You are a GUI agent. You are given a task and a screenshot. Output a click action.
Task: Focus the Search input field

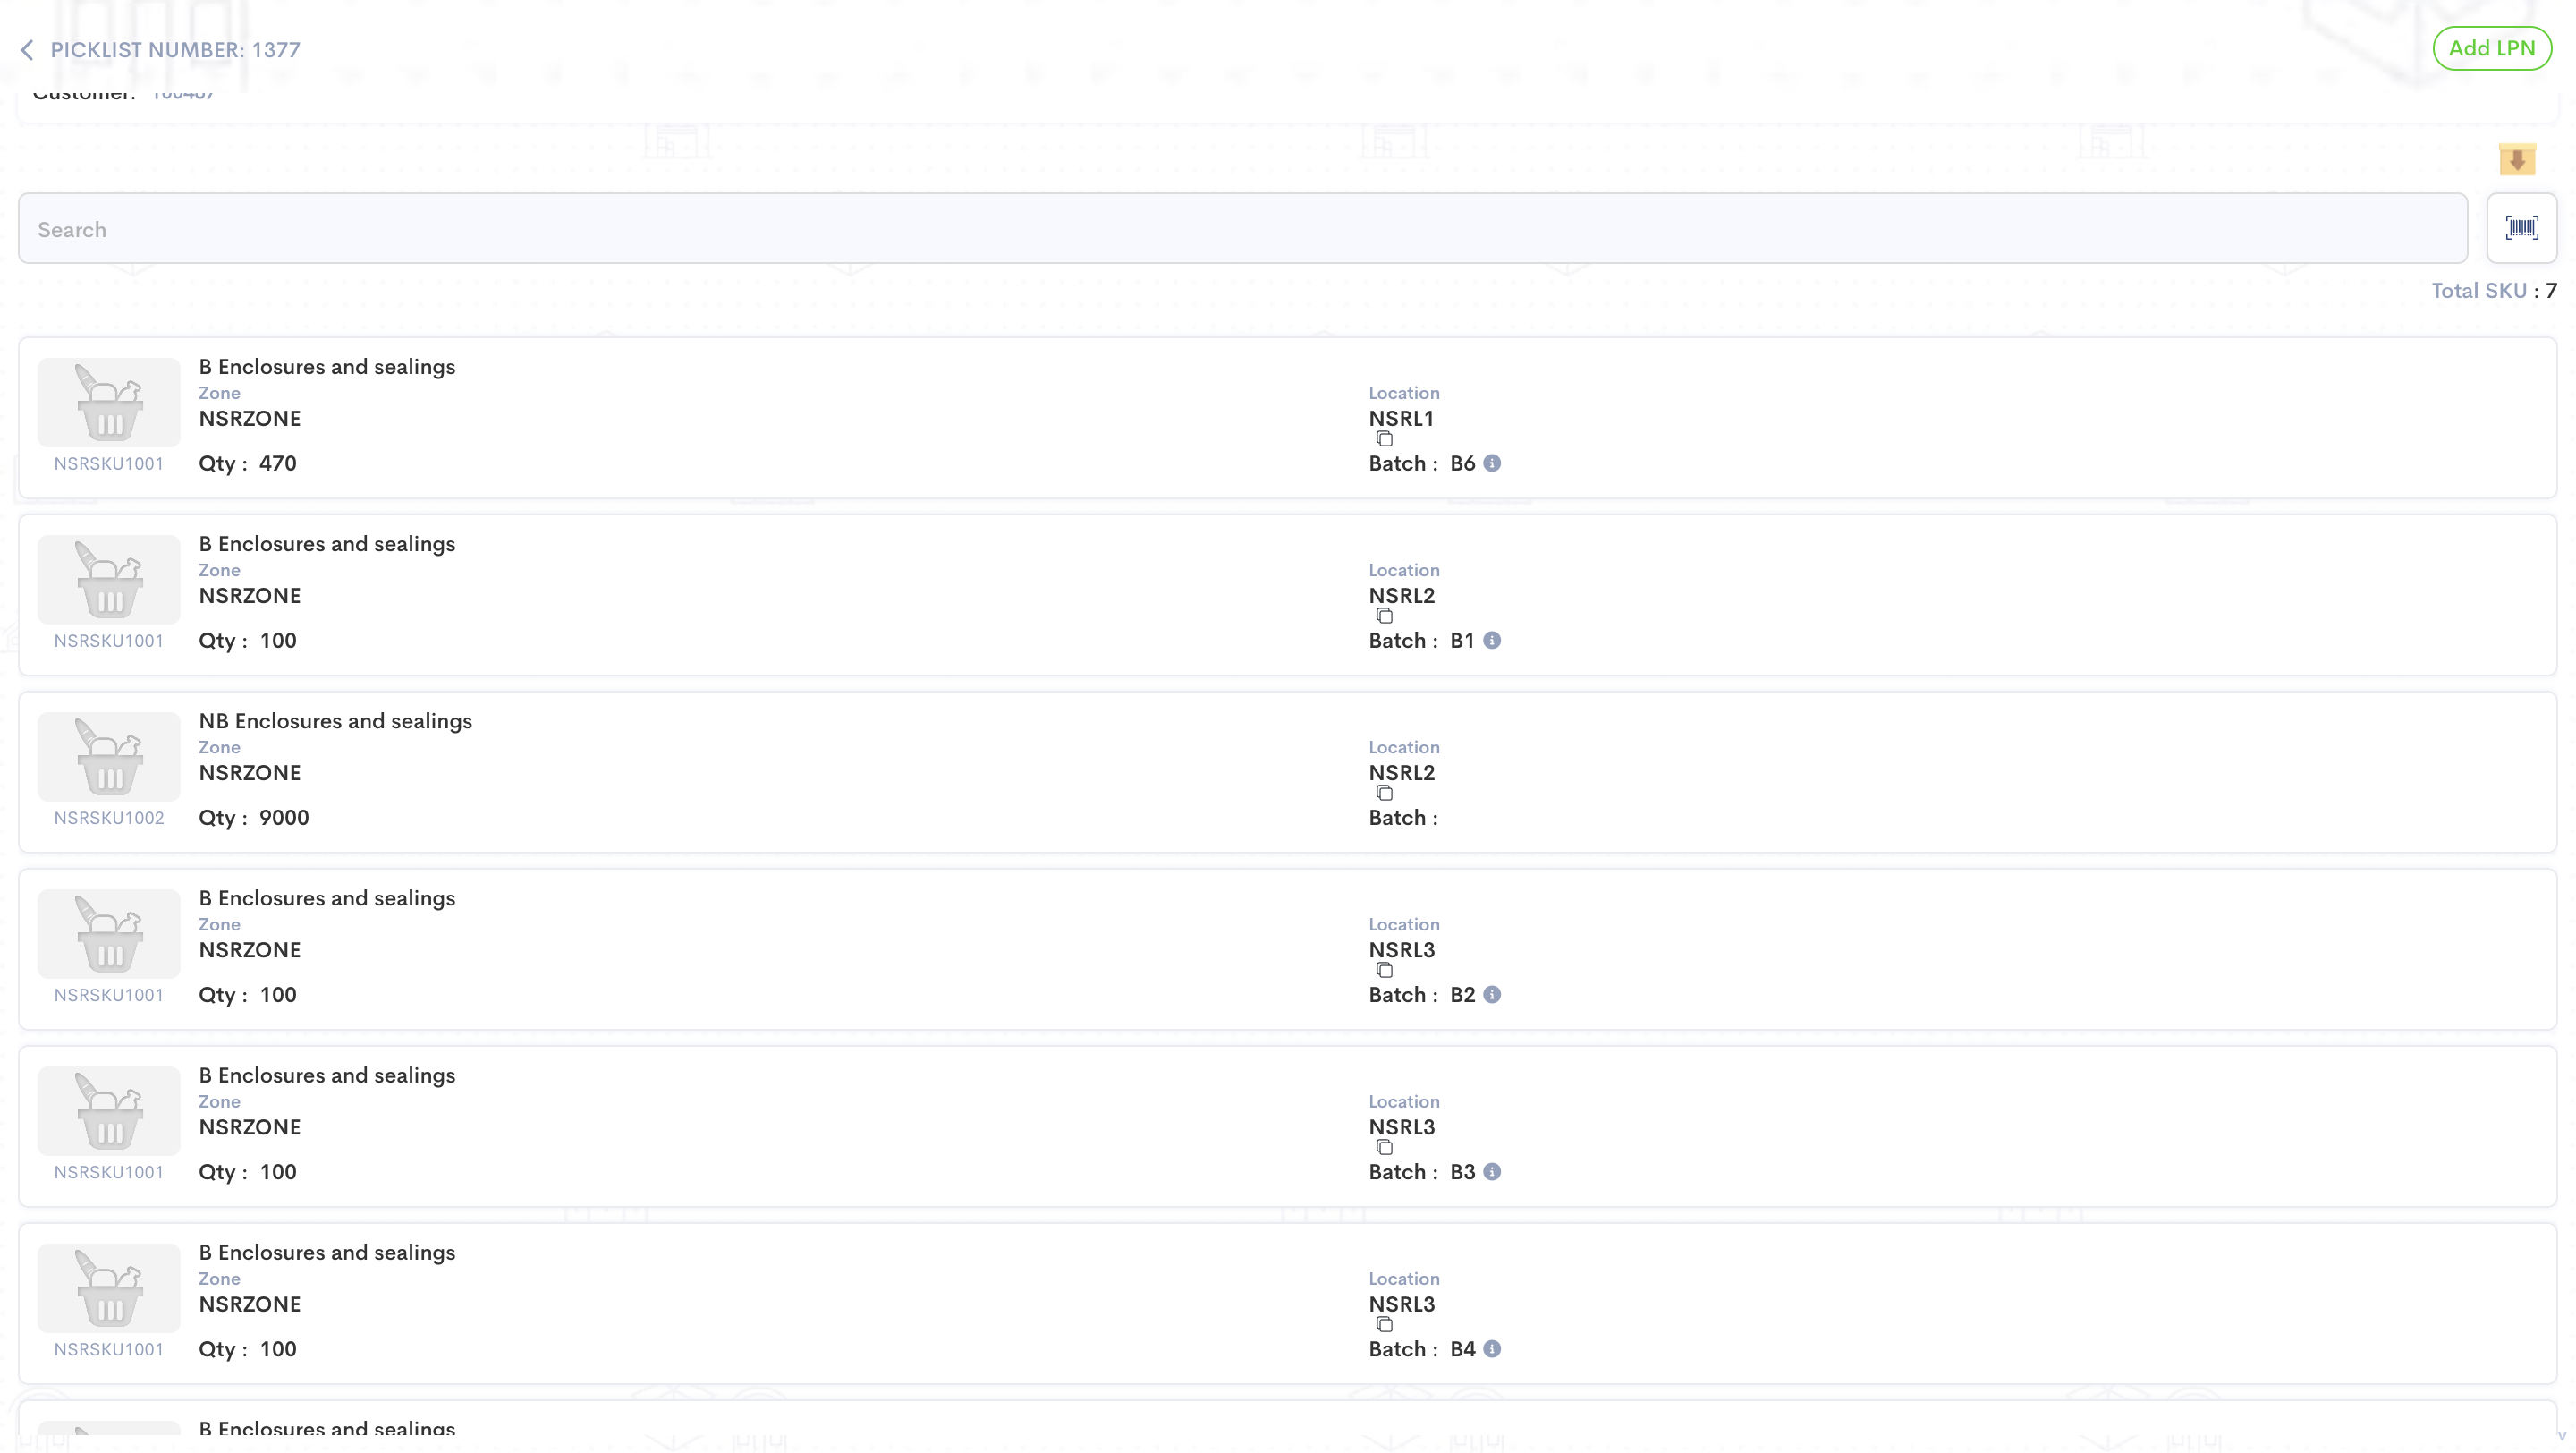pyautogui.click(x=1242, y=229)
